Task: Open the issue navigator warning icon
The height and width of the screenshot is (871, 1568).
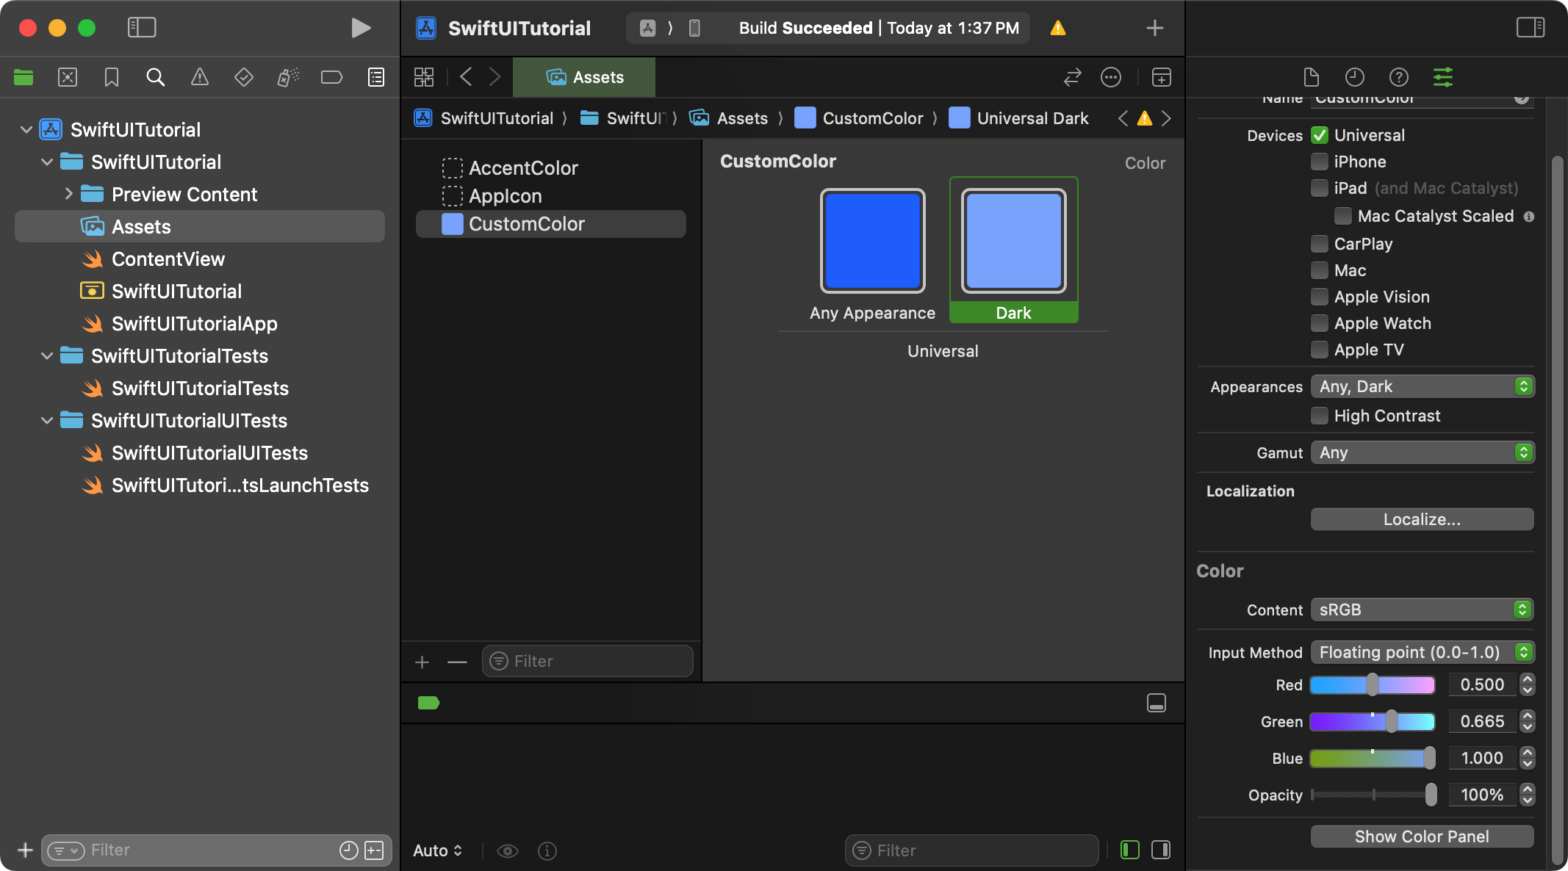Action: 200,77
